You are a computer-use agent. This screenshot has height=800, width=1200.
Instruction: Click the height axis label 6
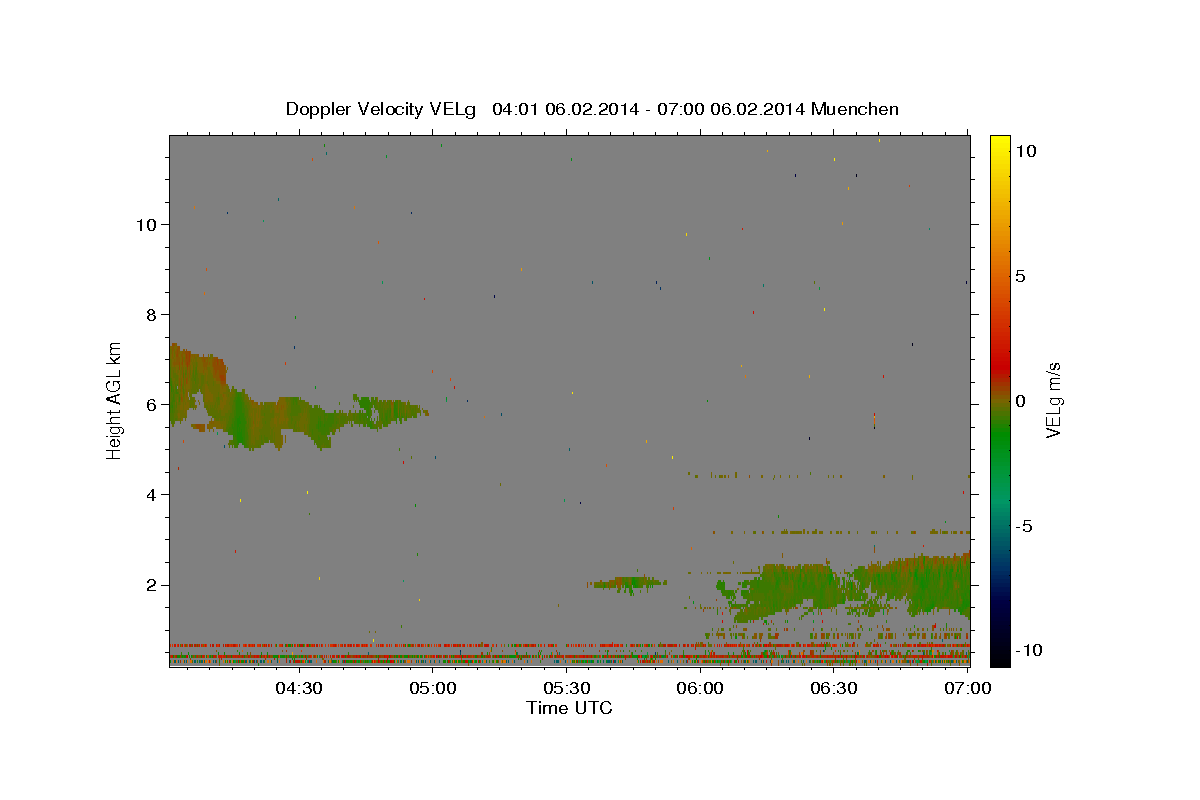coord(152,404)
